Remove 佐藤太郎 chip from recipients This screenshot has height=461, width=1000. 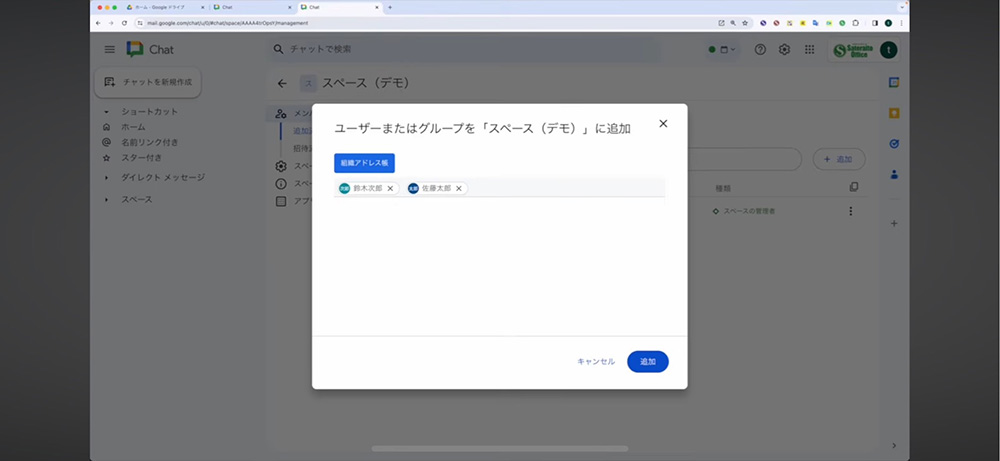point(459,189)
